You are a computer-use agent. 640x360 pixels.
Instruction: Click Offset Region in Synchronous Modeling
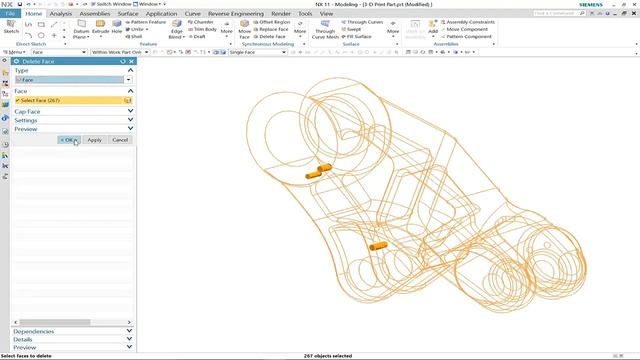[271, 22]
